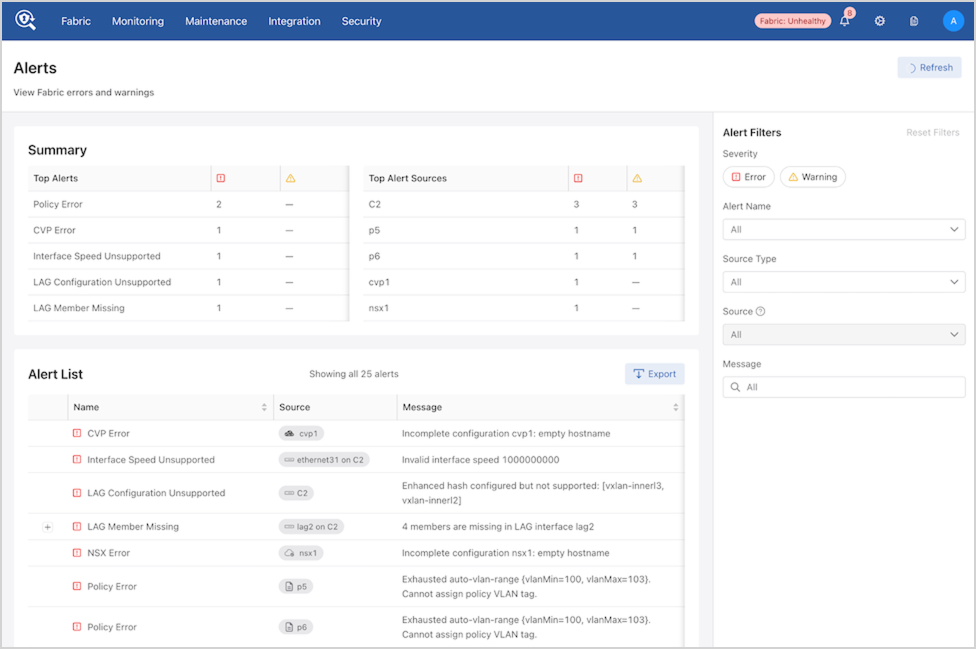Viewport: 976px width, 649px height.
Task: Click the app logo in the top bar
Action: [25, 21]
